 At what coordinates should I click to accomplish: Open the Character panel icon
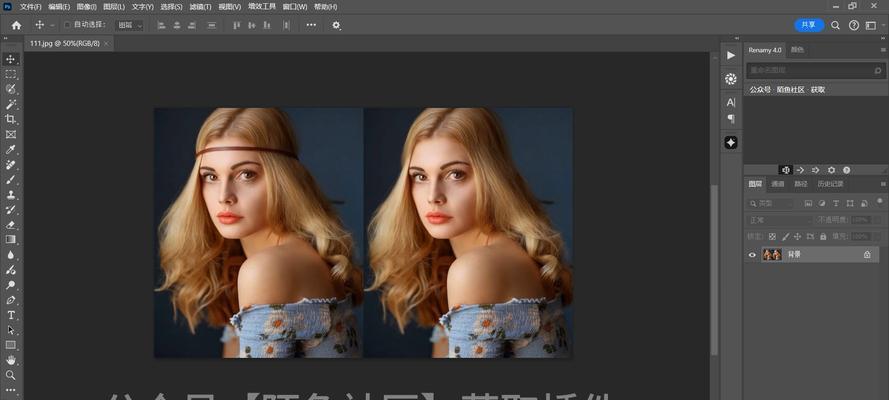click(731, 102)
